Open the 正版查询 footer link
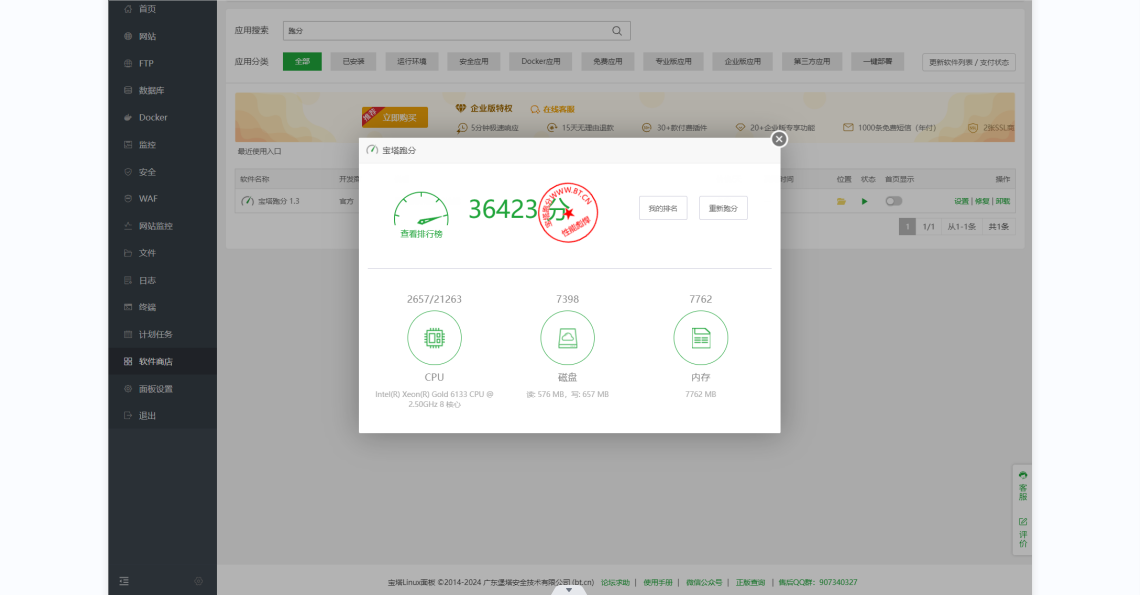 (x=750, y=583)
